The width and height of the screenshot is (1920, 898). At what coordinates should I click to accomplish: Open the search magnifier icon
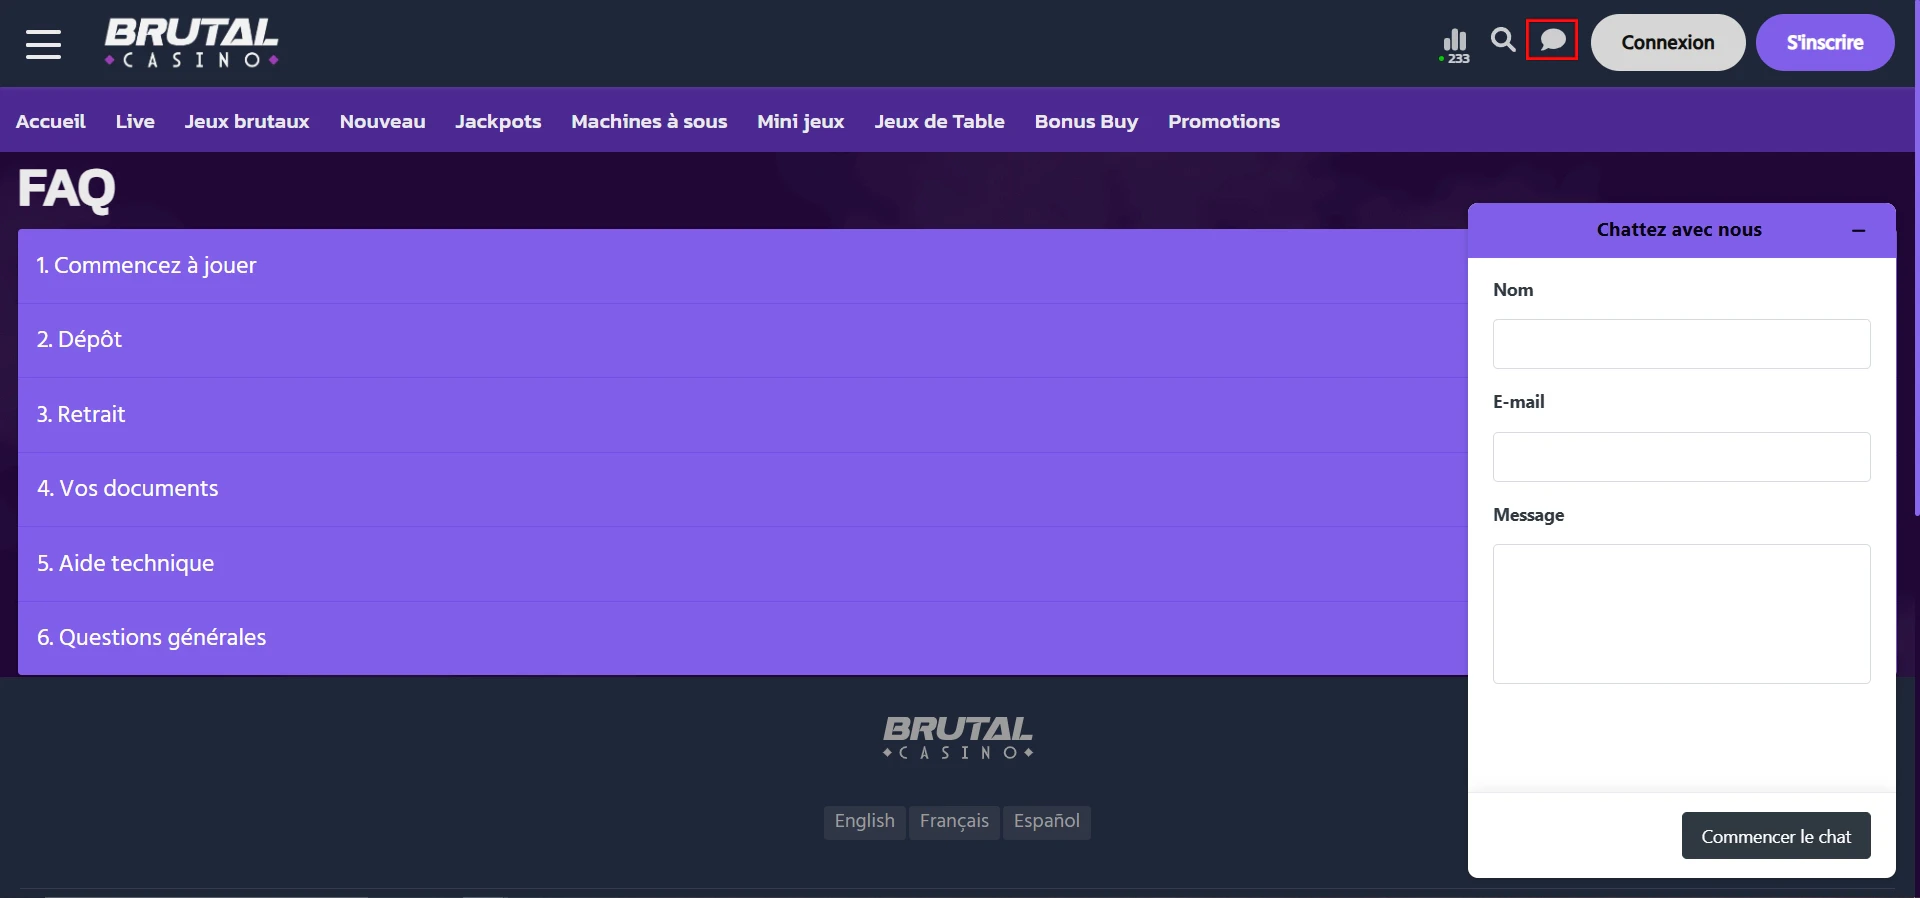(x=1503, y=40)
